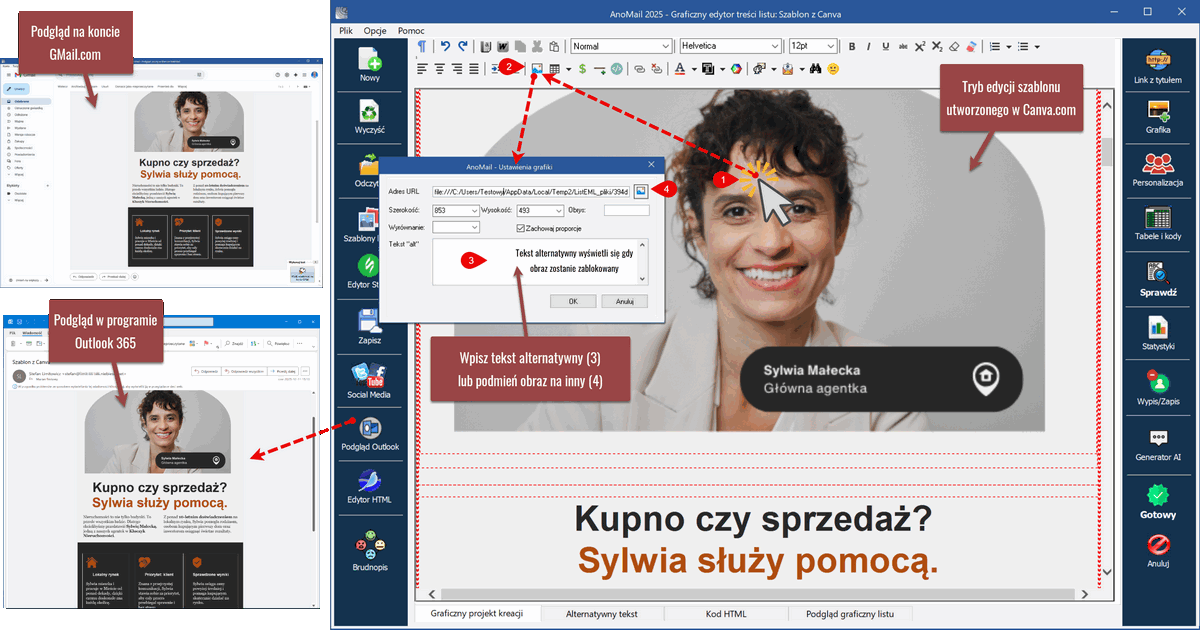Apply strikethrough formatting
Image resolution: width=1200 pixels, height=630 pixels.
903,46
